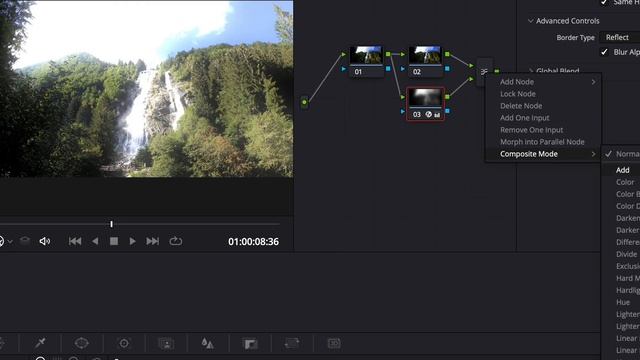This screenshot has width=640, height=360.
Task: Select node 03 thumbnail
Action: (x=425, y=98)
